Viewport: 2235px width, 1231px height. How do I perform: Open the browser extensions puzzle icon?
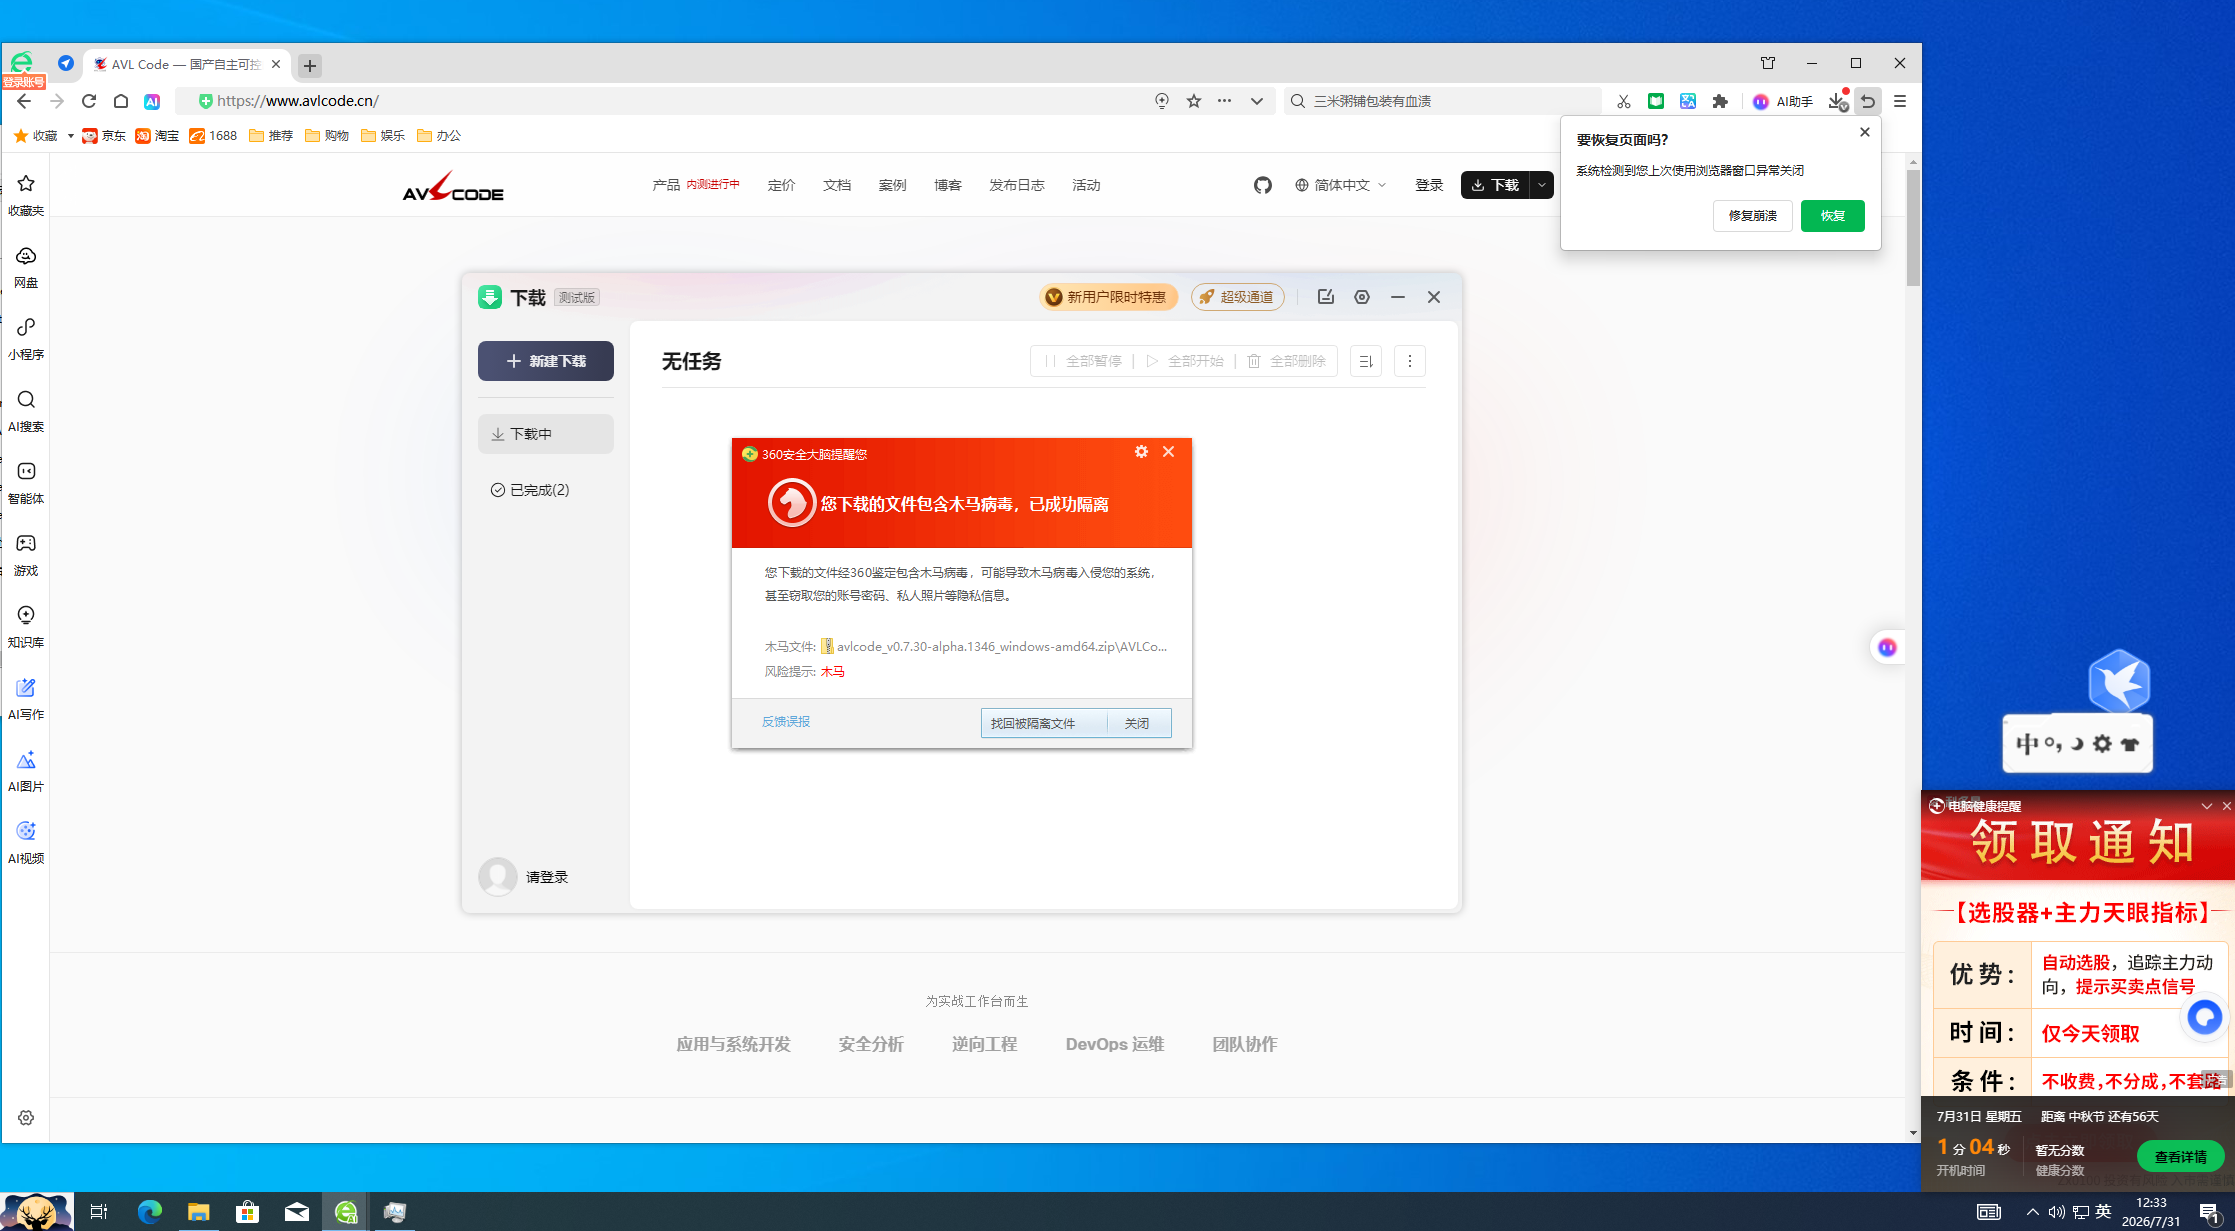(x=1720, y=101)
